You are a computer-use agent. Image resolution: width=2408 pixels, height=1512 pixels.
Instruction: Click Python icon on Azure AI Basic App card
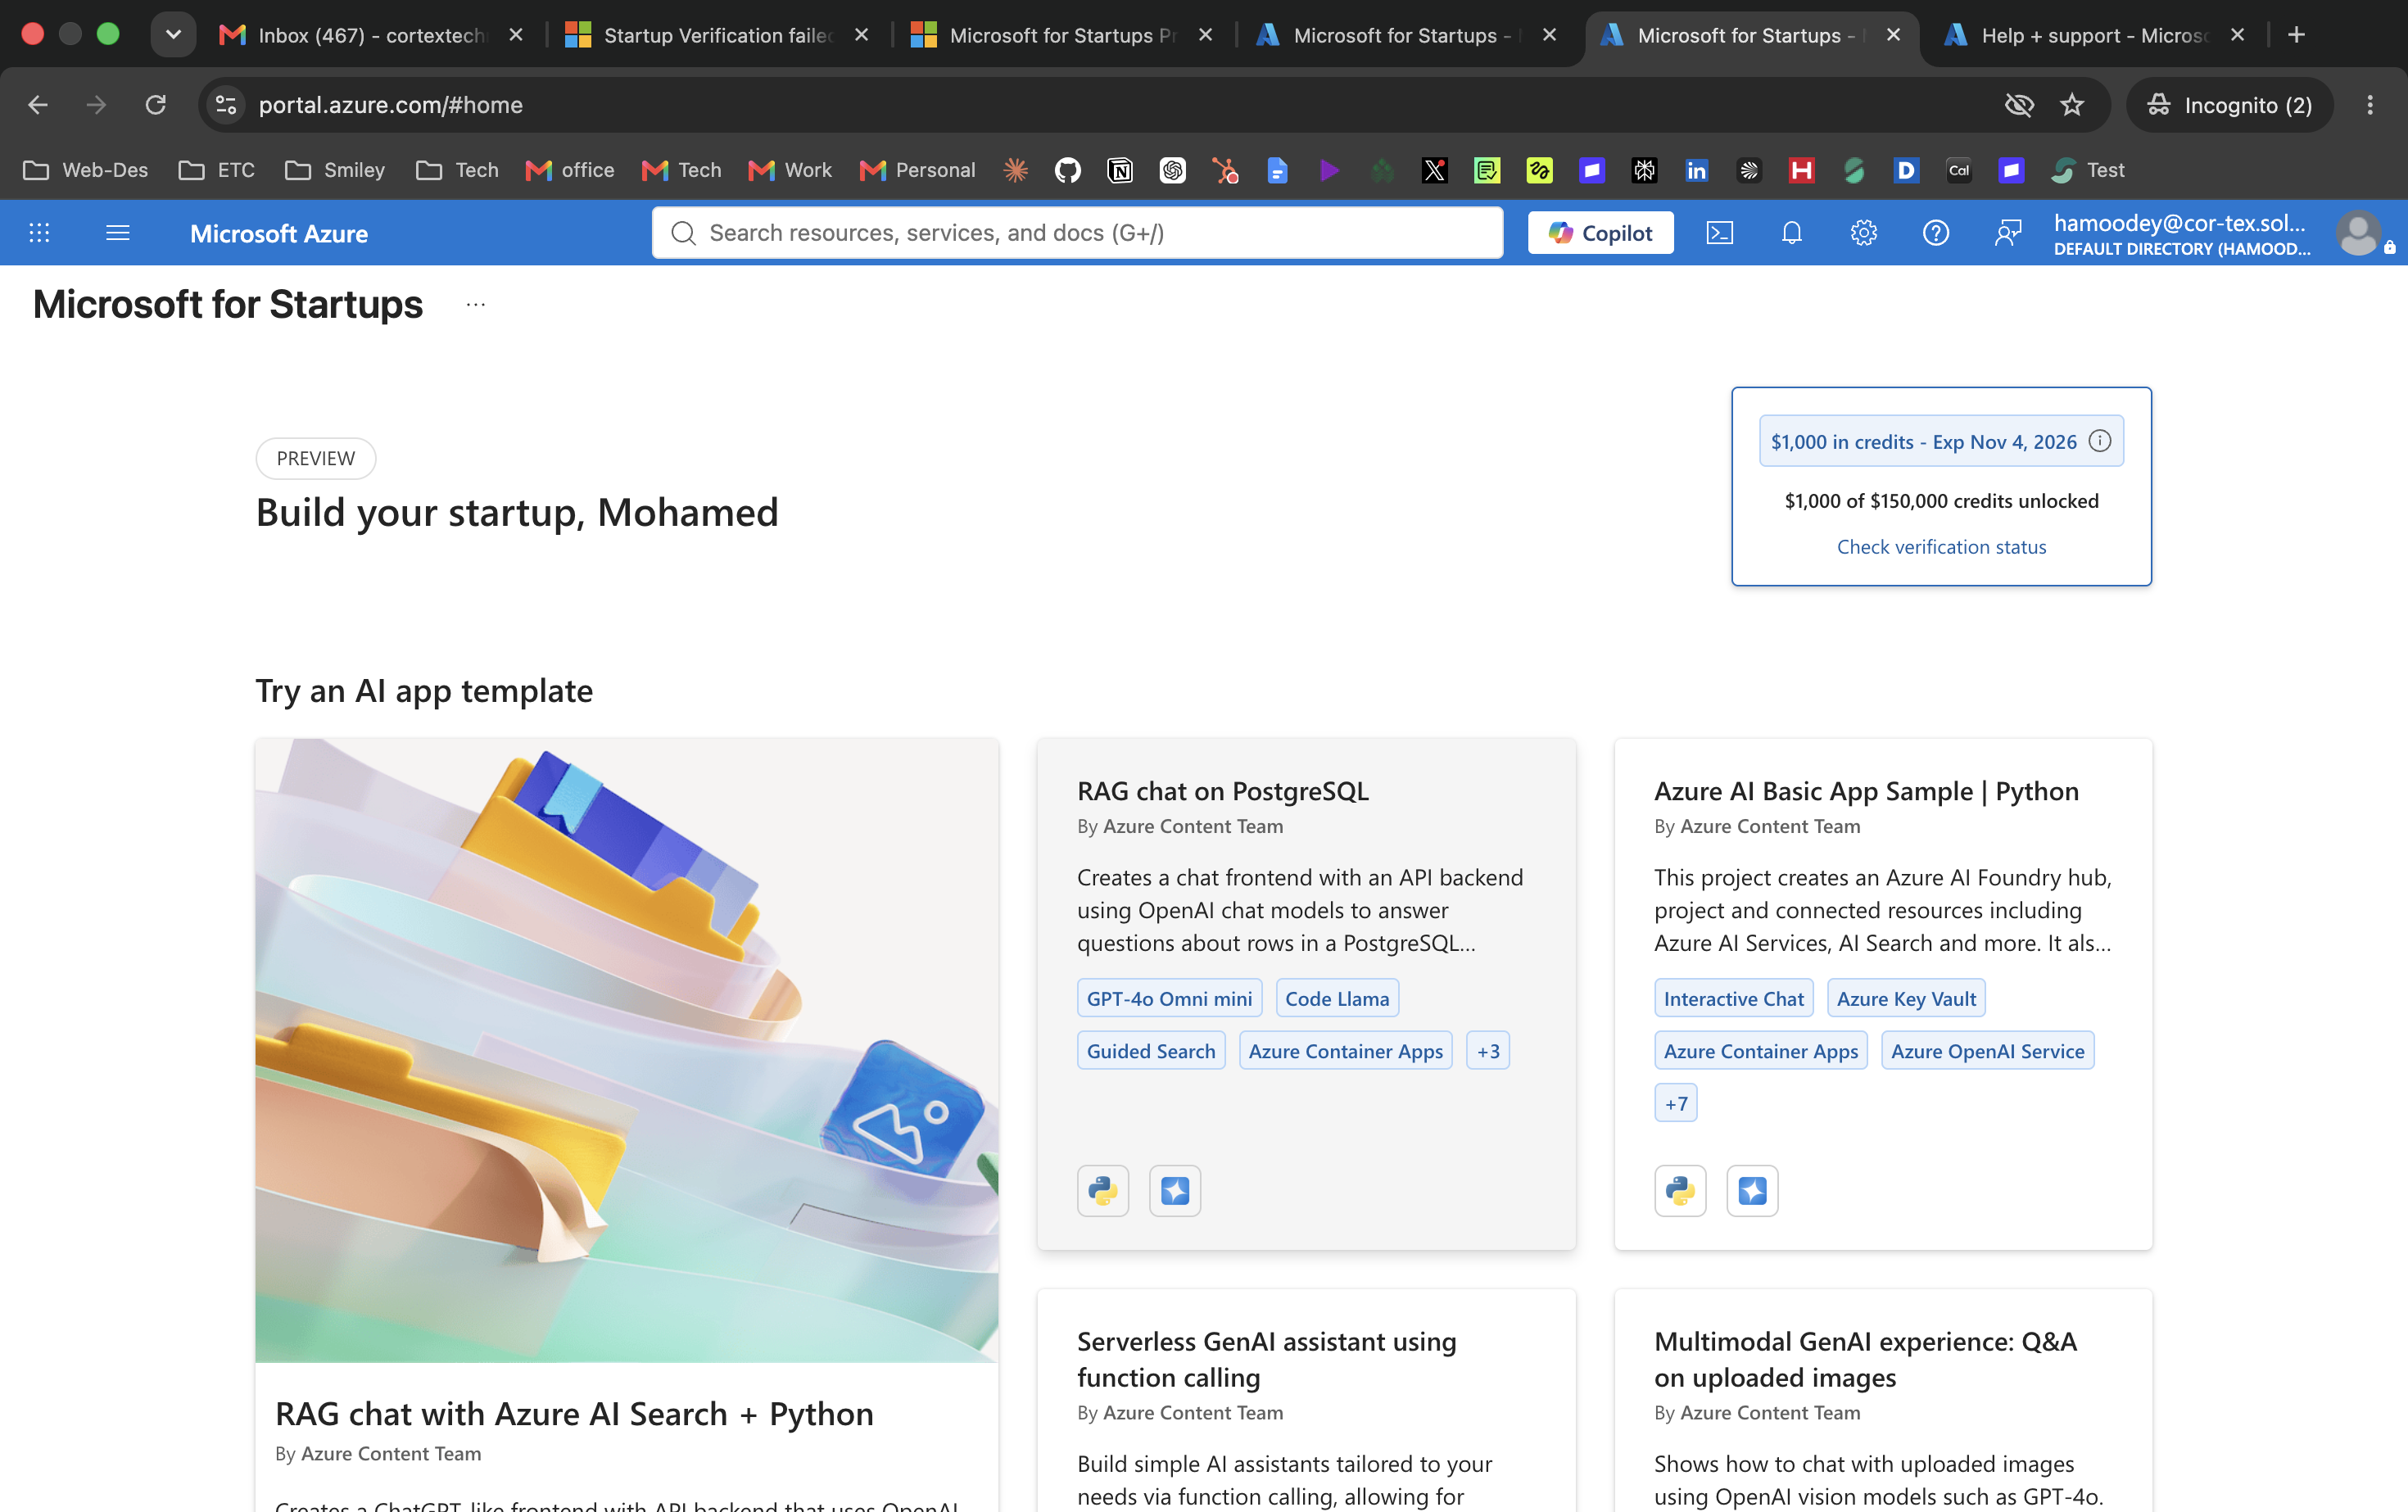tap(1679, 1190)
